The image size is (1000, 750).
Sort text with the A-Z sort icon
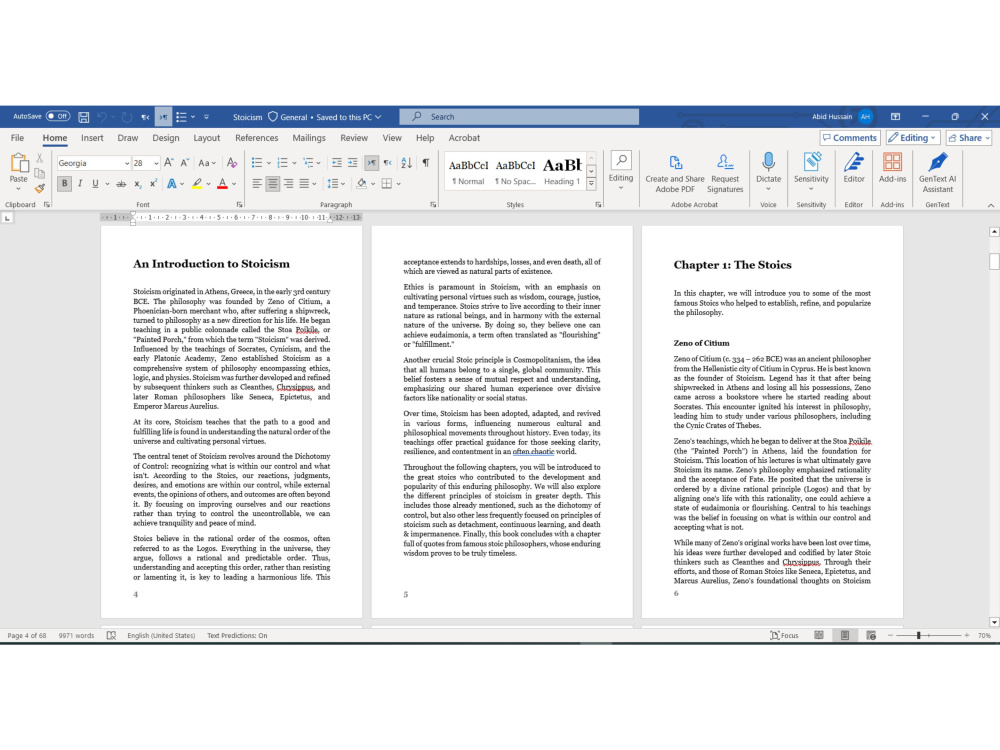tap(406, 163)
